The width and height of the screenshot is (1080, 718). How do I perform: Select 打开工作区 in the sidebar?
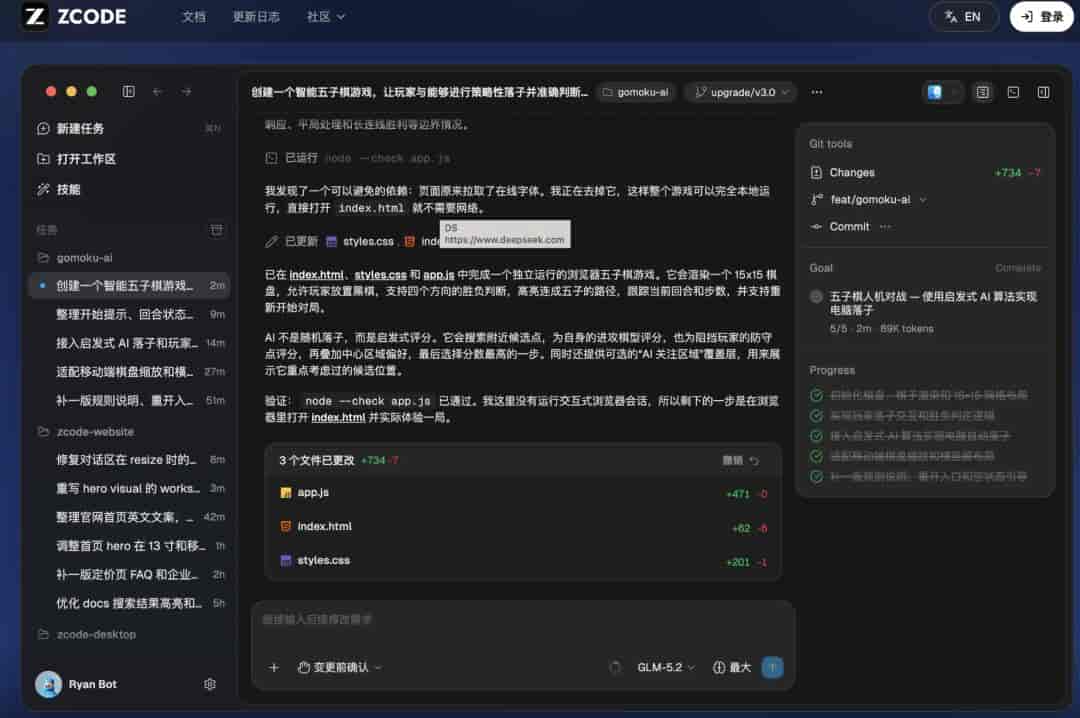coord(130,159)
